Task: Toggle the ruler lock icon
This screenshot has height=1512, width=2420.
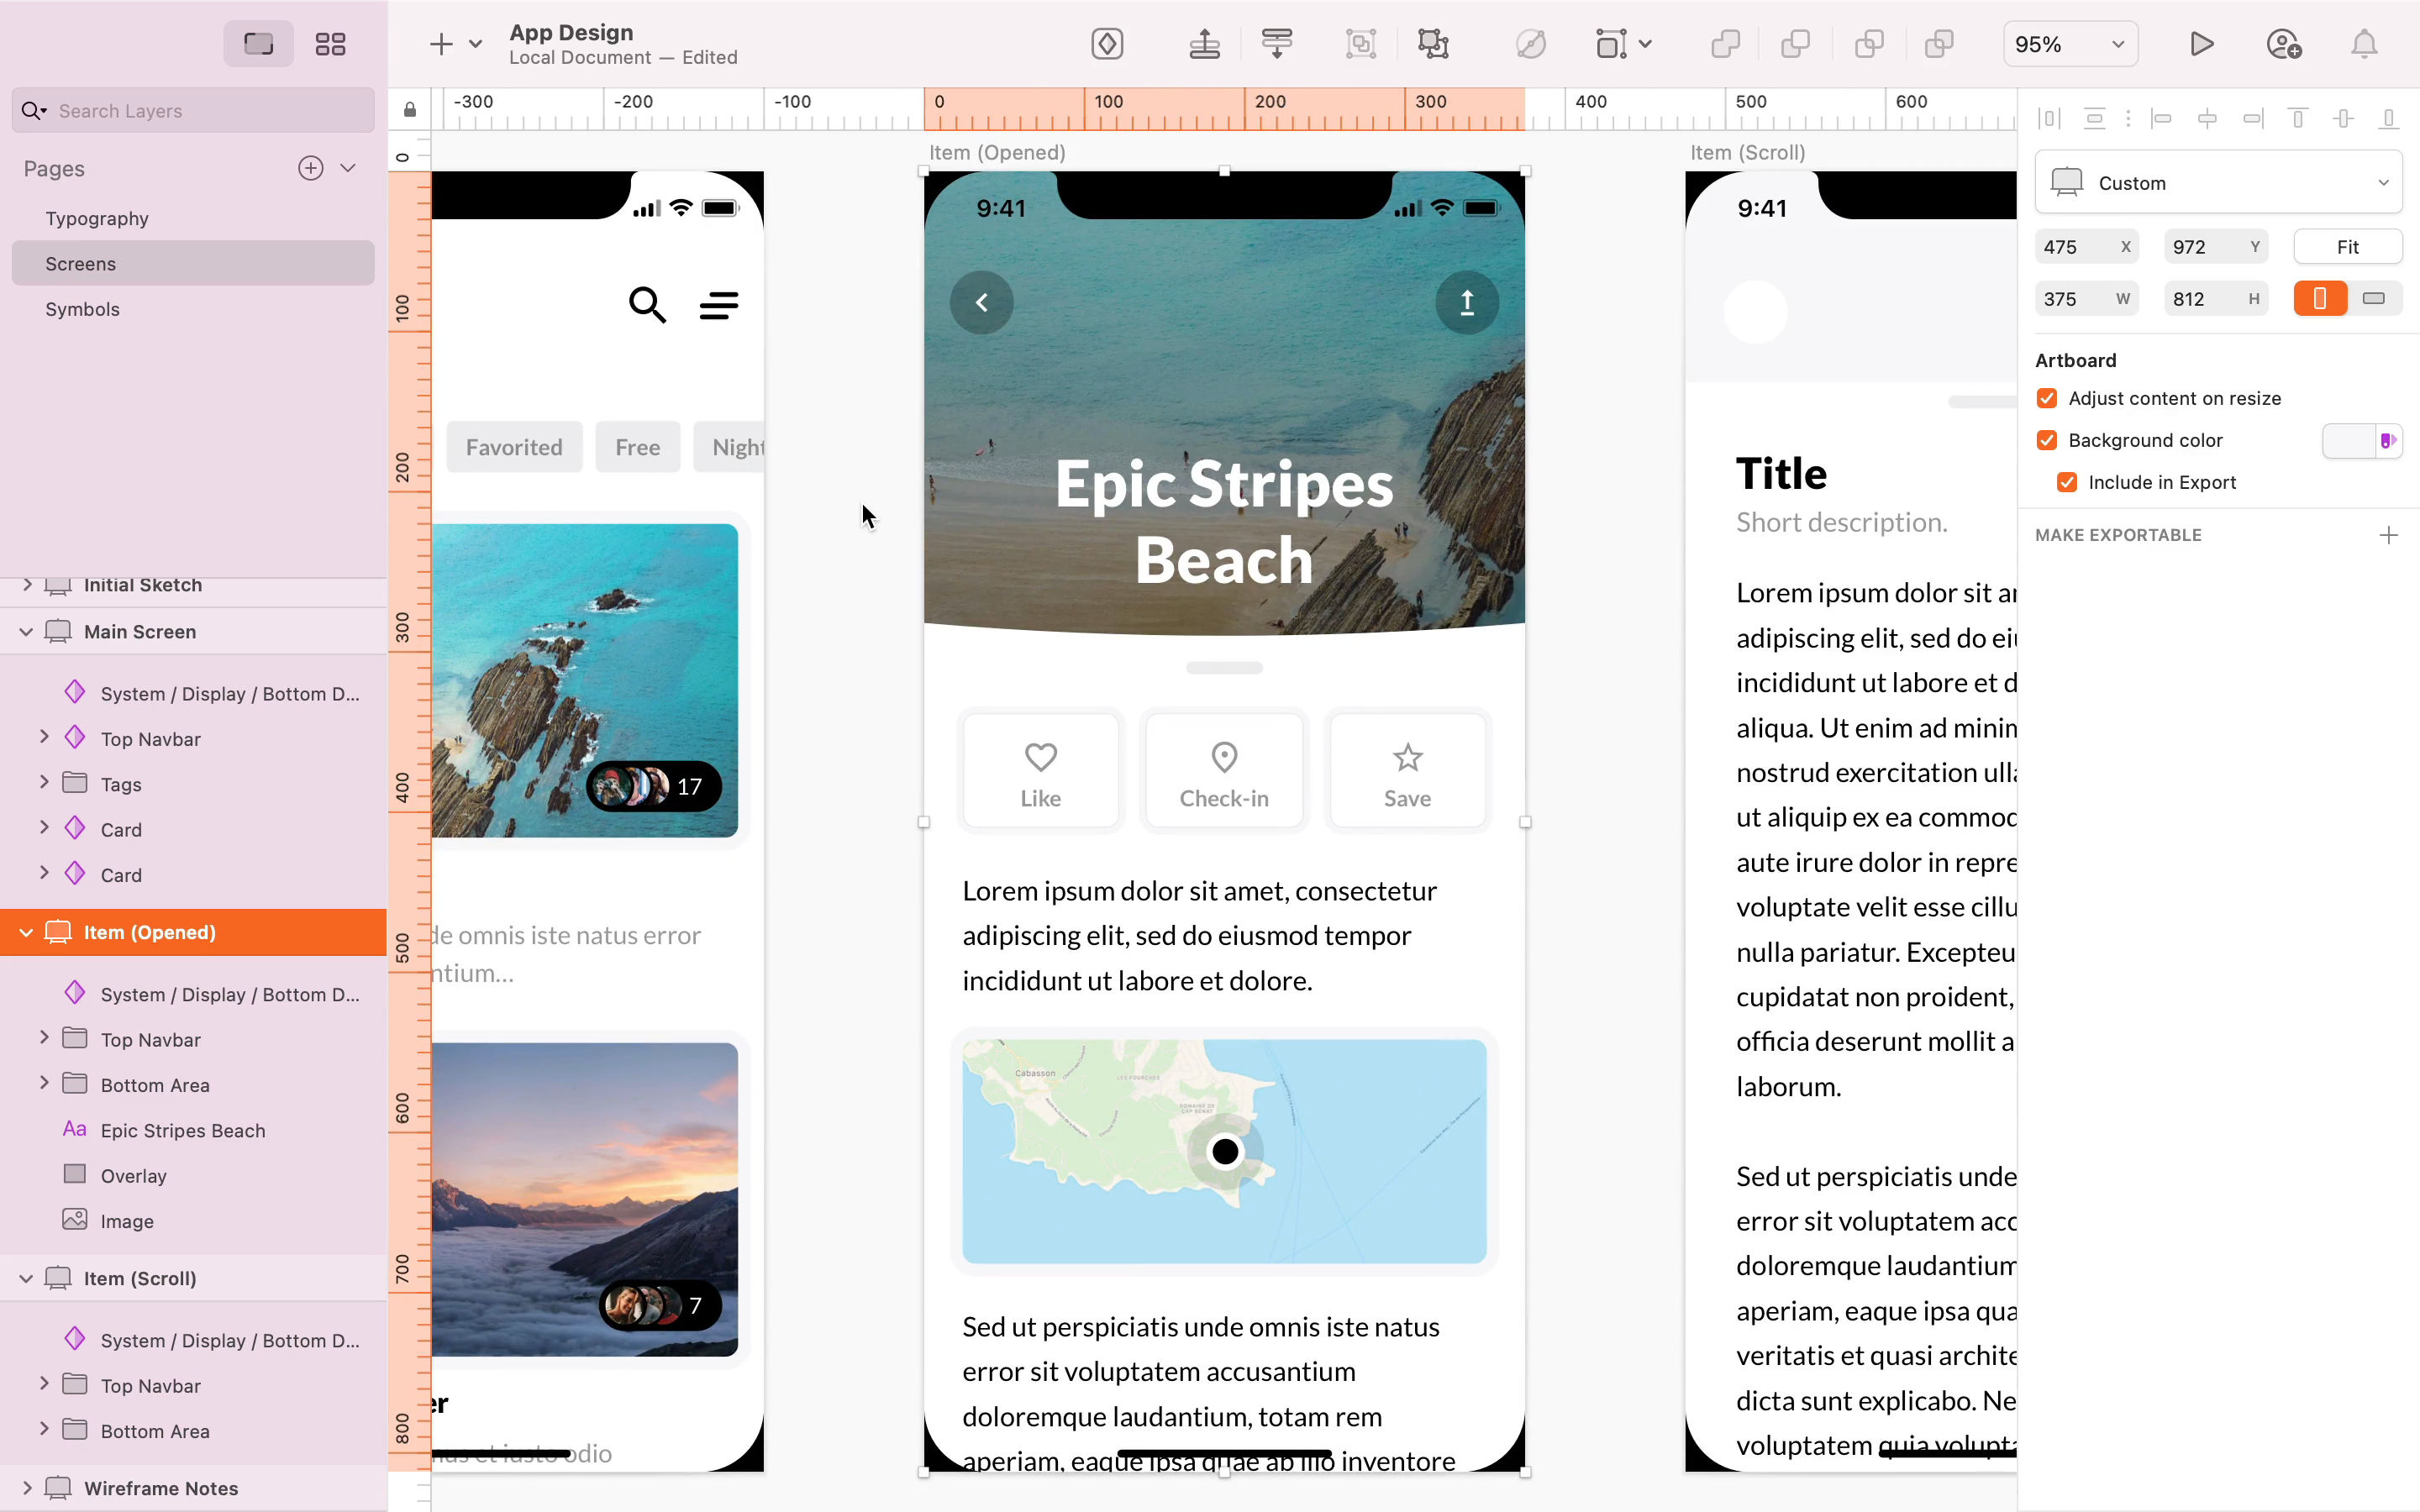Action: coord(410,110)
